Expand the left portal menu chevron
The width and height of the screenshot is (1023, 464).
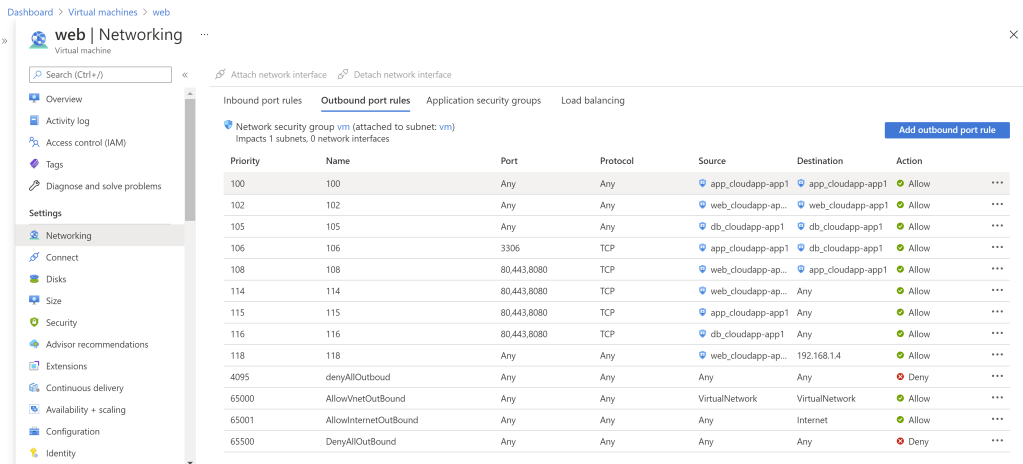(5, 41)
